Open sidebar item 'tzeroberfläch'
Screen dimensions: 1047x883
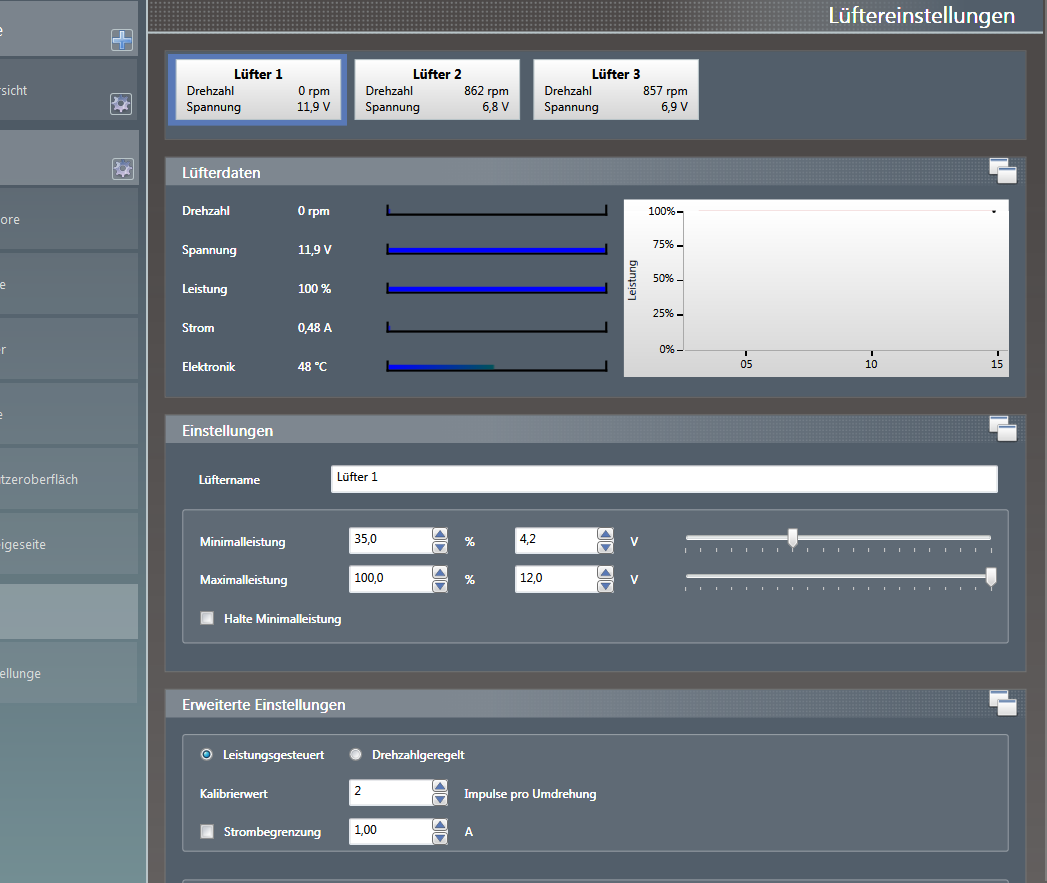[68, 479]
